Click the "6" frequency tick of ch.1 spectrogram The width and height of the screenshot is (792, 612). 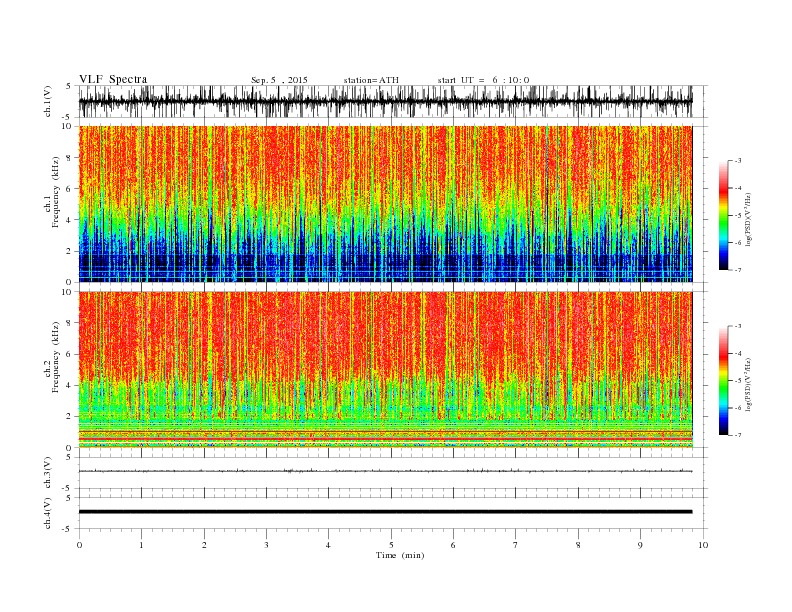70,189
